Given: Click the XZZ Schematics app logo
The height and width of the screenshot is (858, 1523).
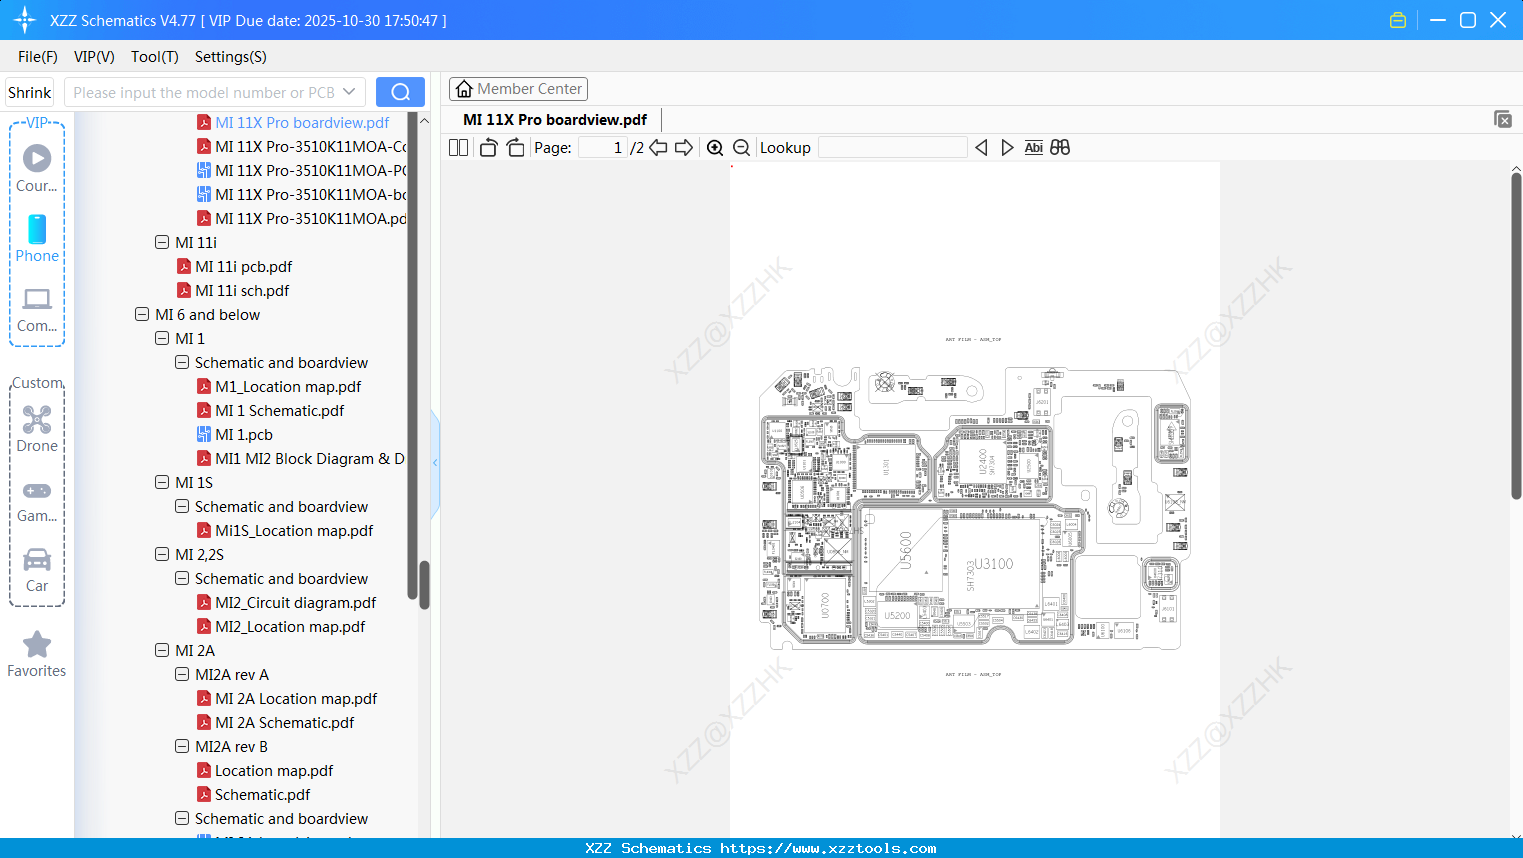Looking at the screenshot, I should 25,20.
